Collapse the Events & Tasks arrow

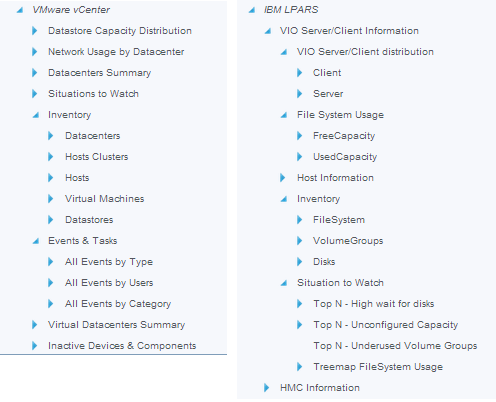36,241
